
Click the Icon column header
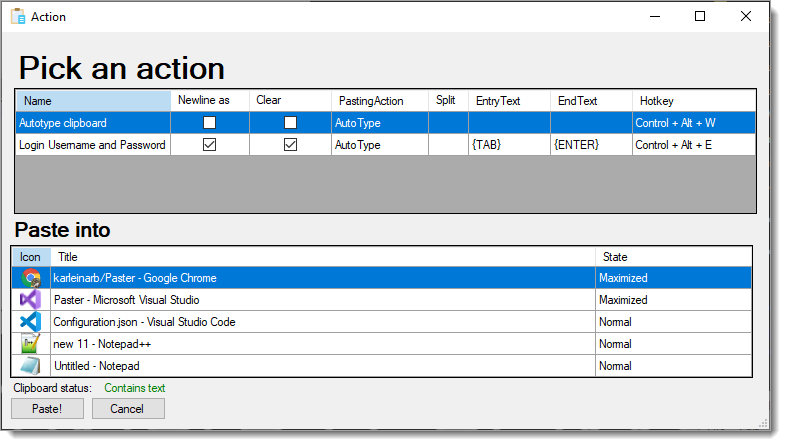pos(31,257)
